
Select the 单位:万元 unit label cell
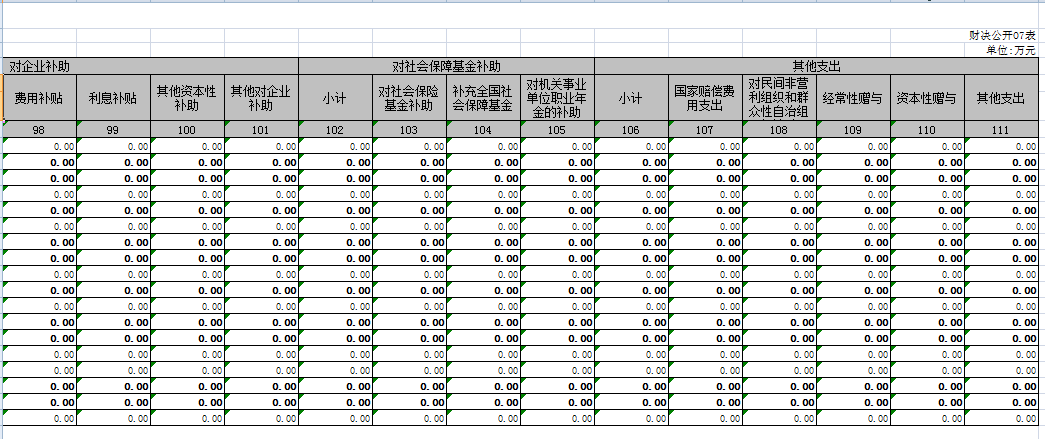click(1009, 49)
